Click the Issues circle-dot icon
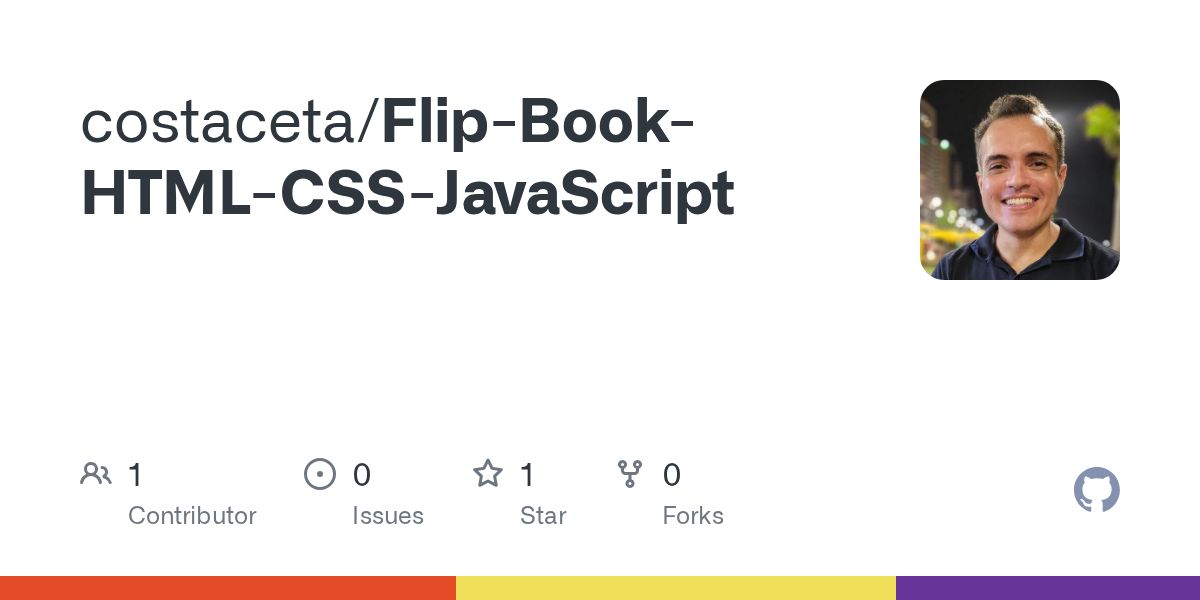 click(319, 474)
